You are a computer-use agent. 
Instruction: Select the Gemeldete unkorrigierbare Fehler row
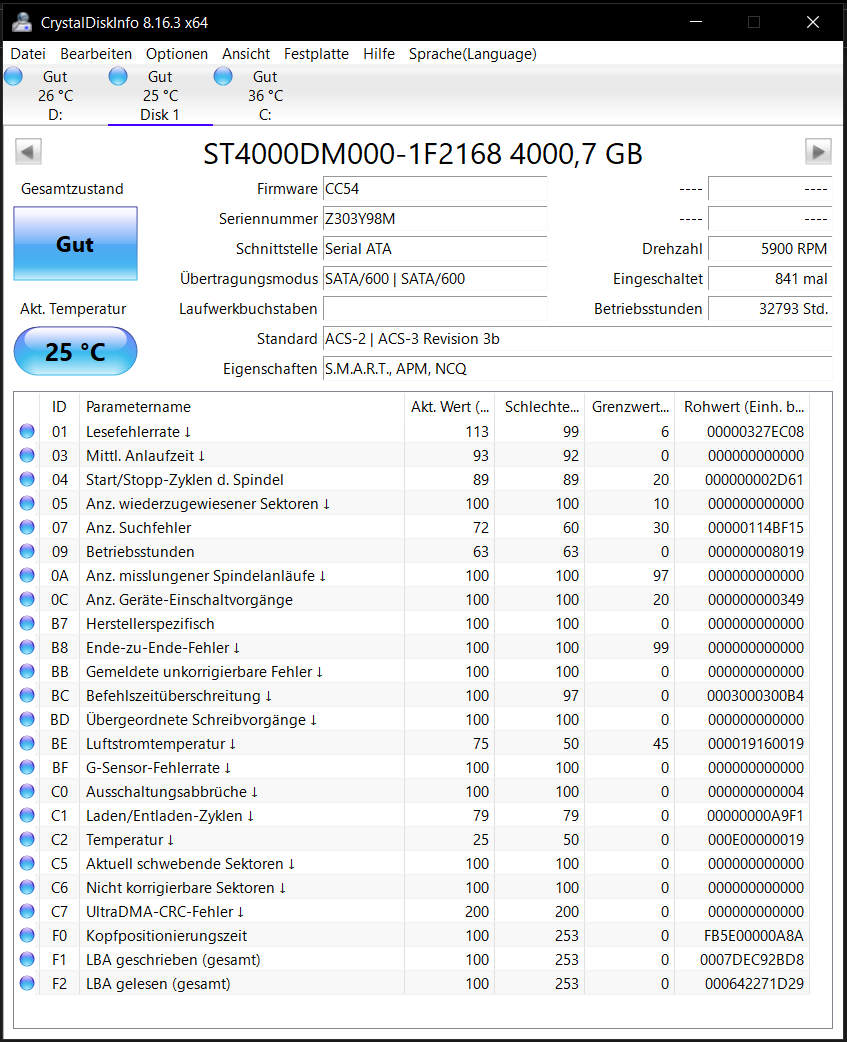pos(412,672)
